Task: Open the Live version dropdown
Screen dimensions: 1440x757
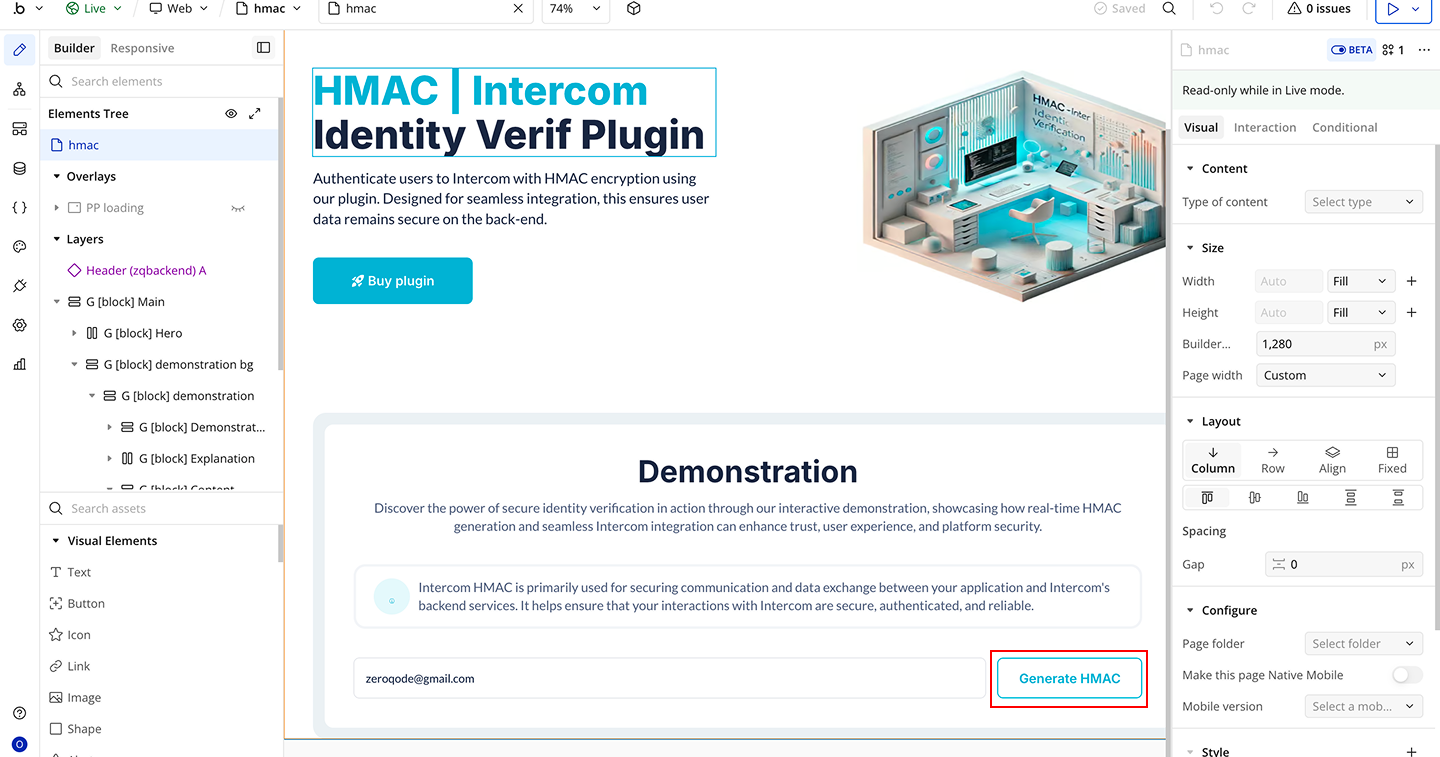Action: pos(93,9)
